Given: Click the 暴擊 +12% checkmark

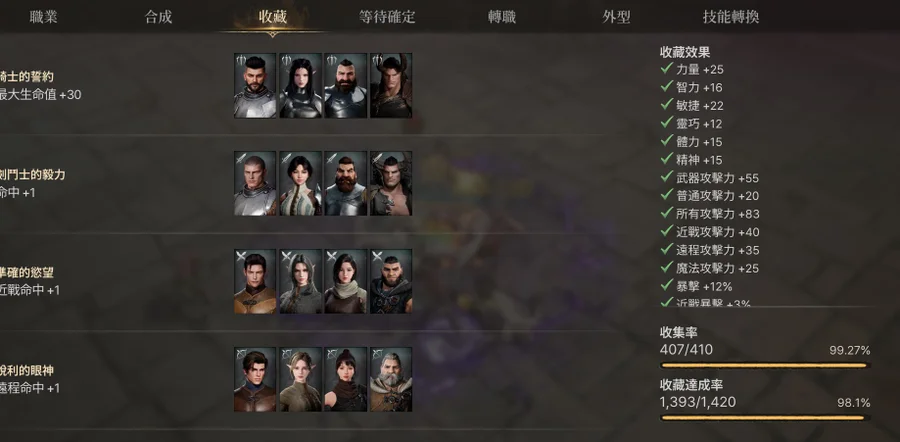Looking at the screenshot, I should click(x=666, y=285).
